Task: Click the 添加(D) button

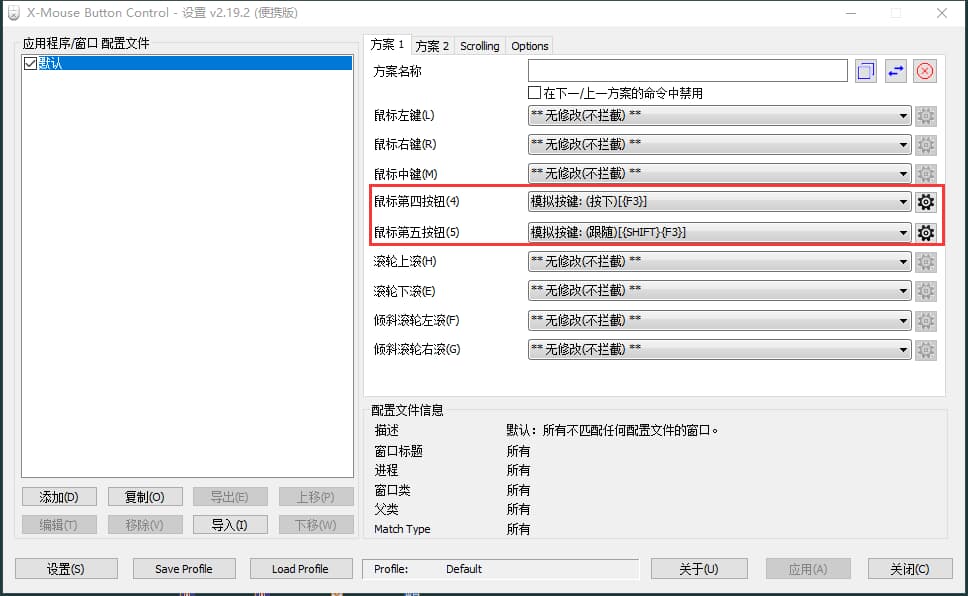Action: click(x=59, y=497)
